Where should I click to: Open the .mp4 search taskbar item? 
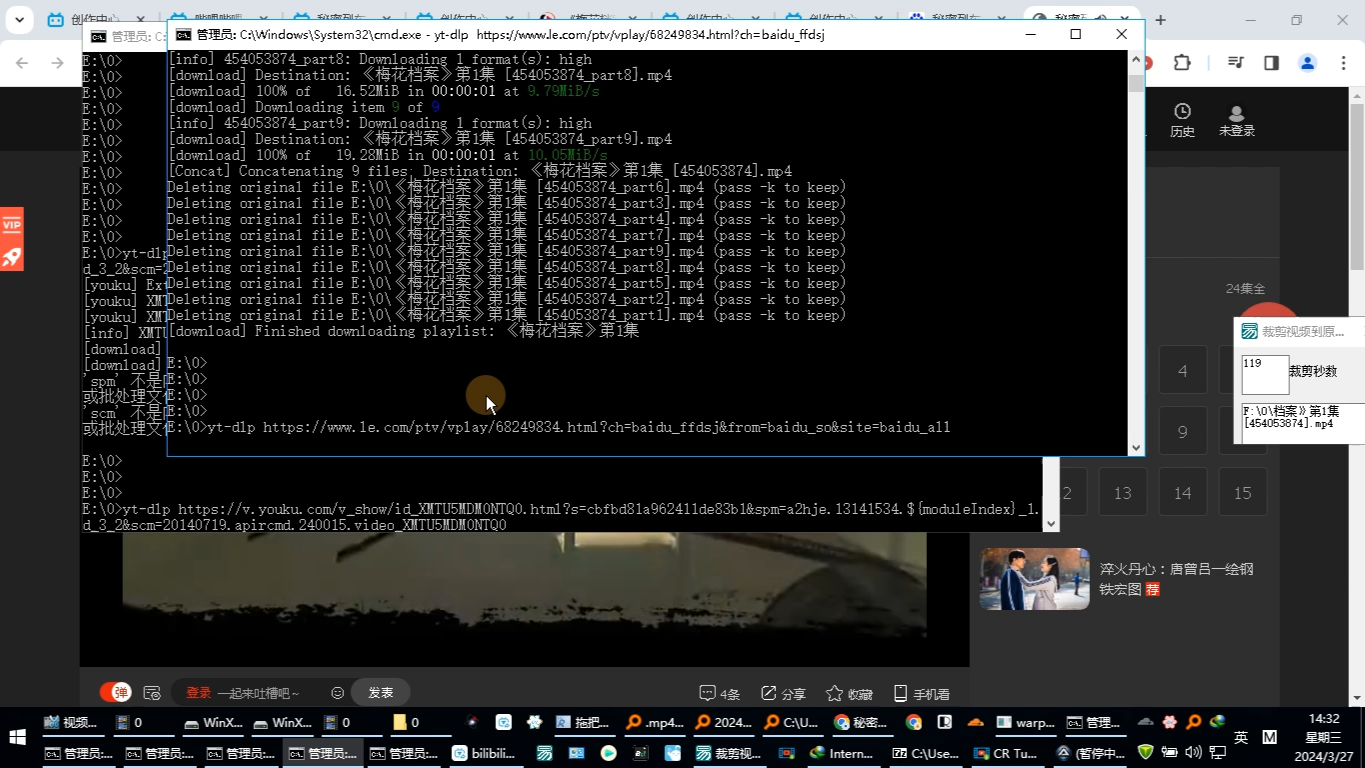(x=656, y=722)
